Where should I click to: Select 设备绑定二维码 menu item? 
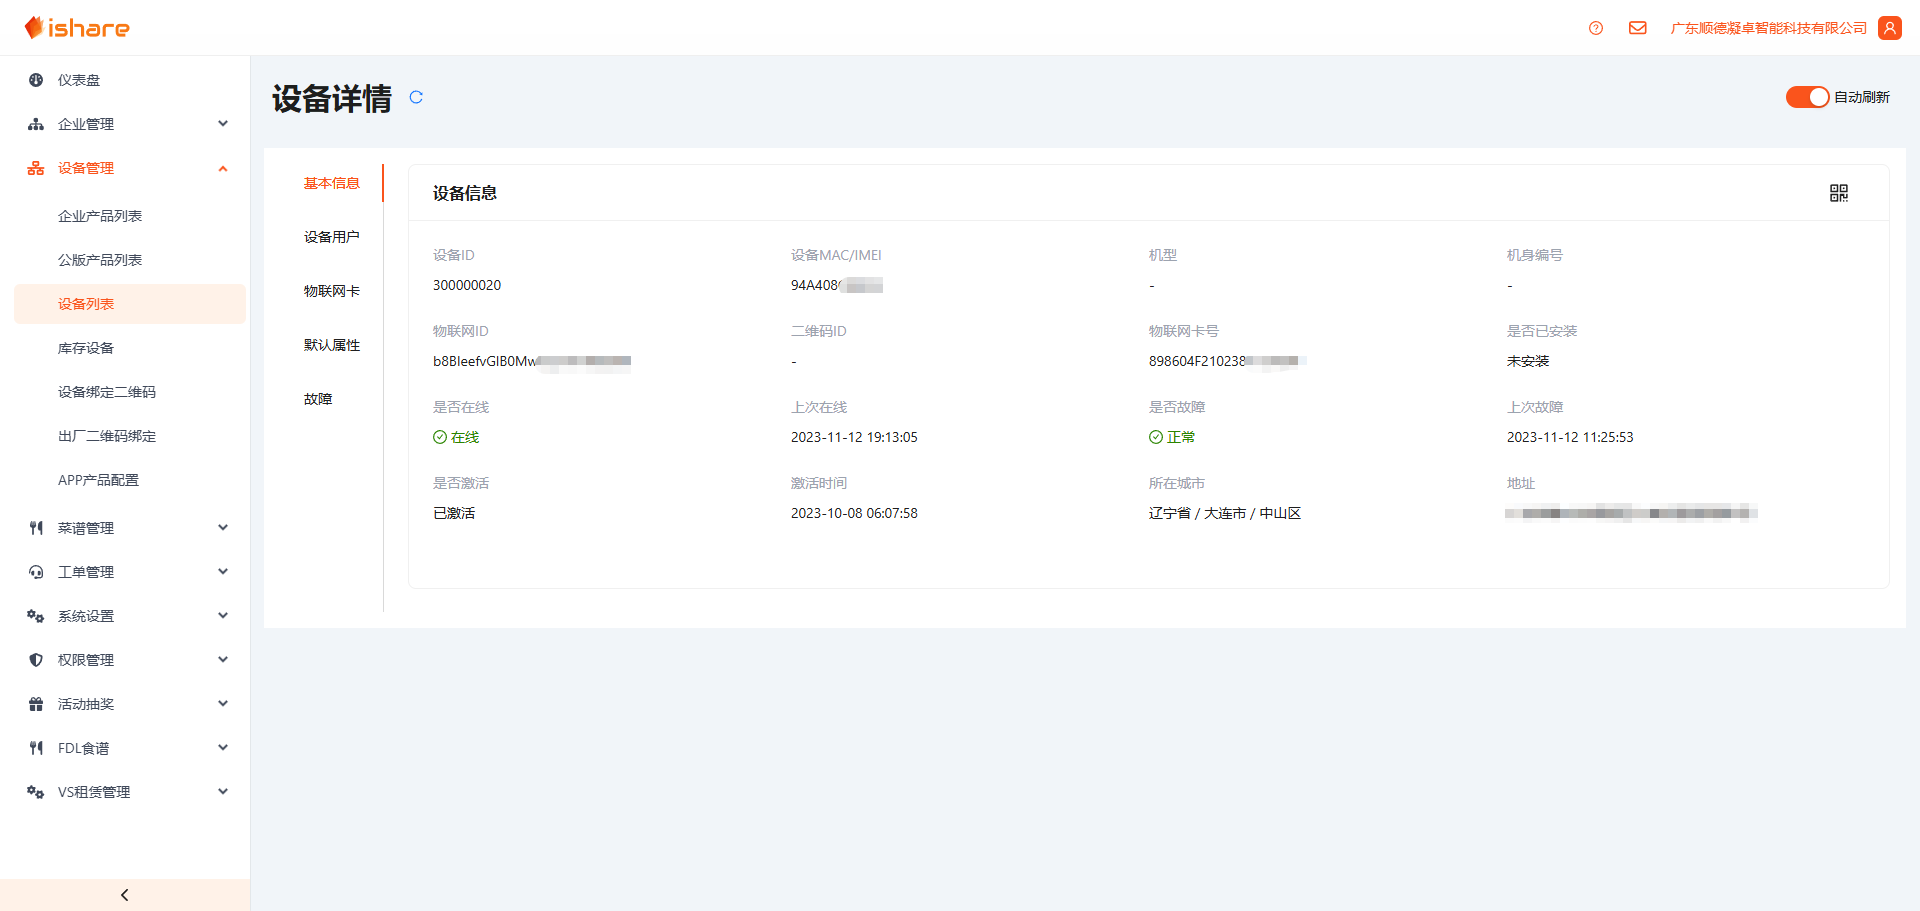tap(107, 392)
